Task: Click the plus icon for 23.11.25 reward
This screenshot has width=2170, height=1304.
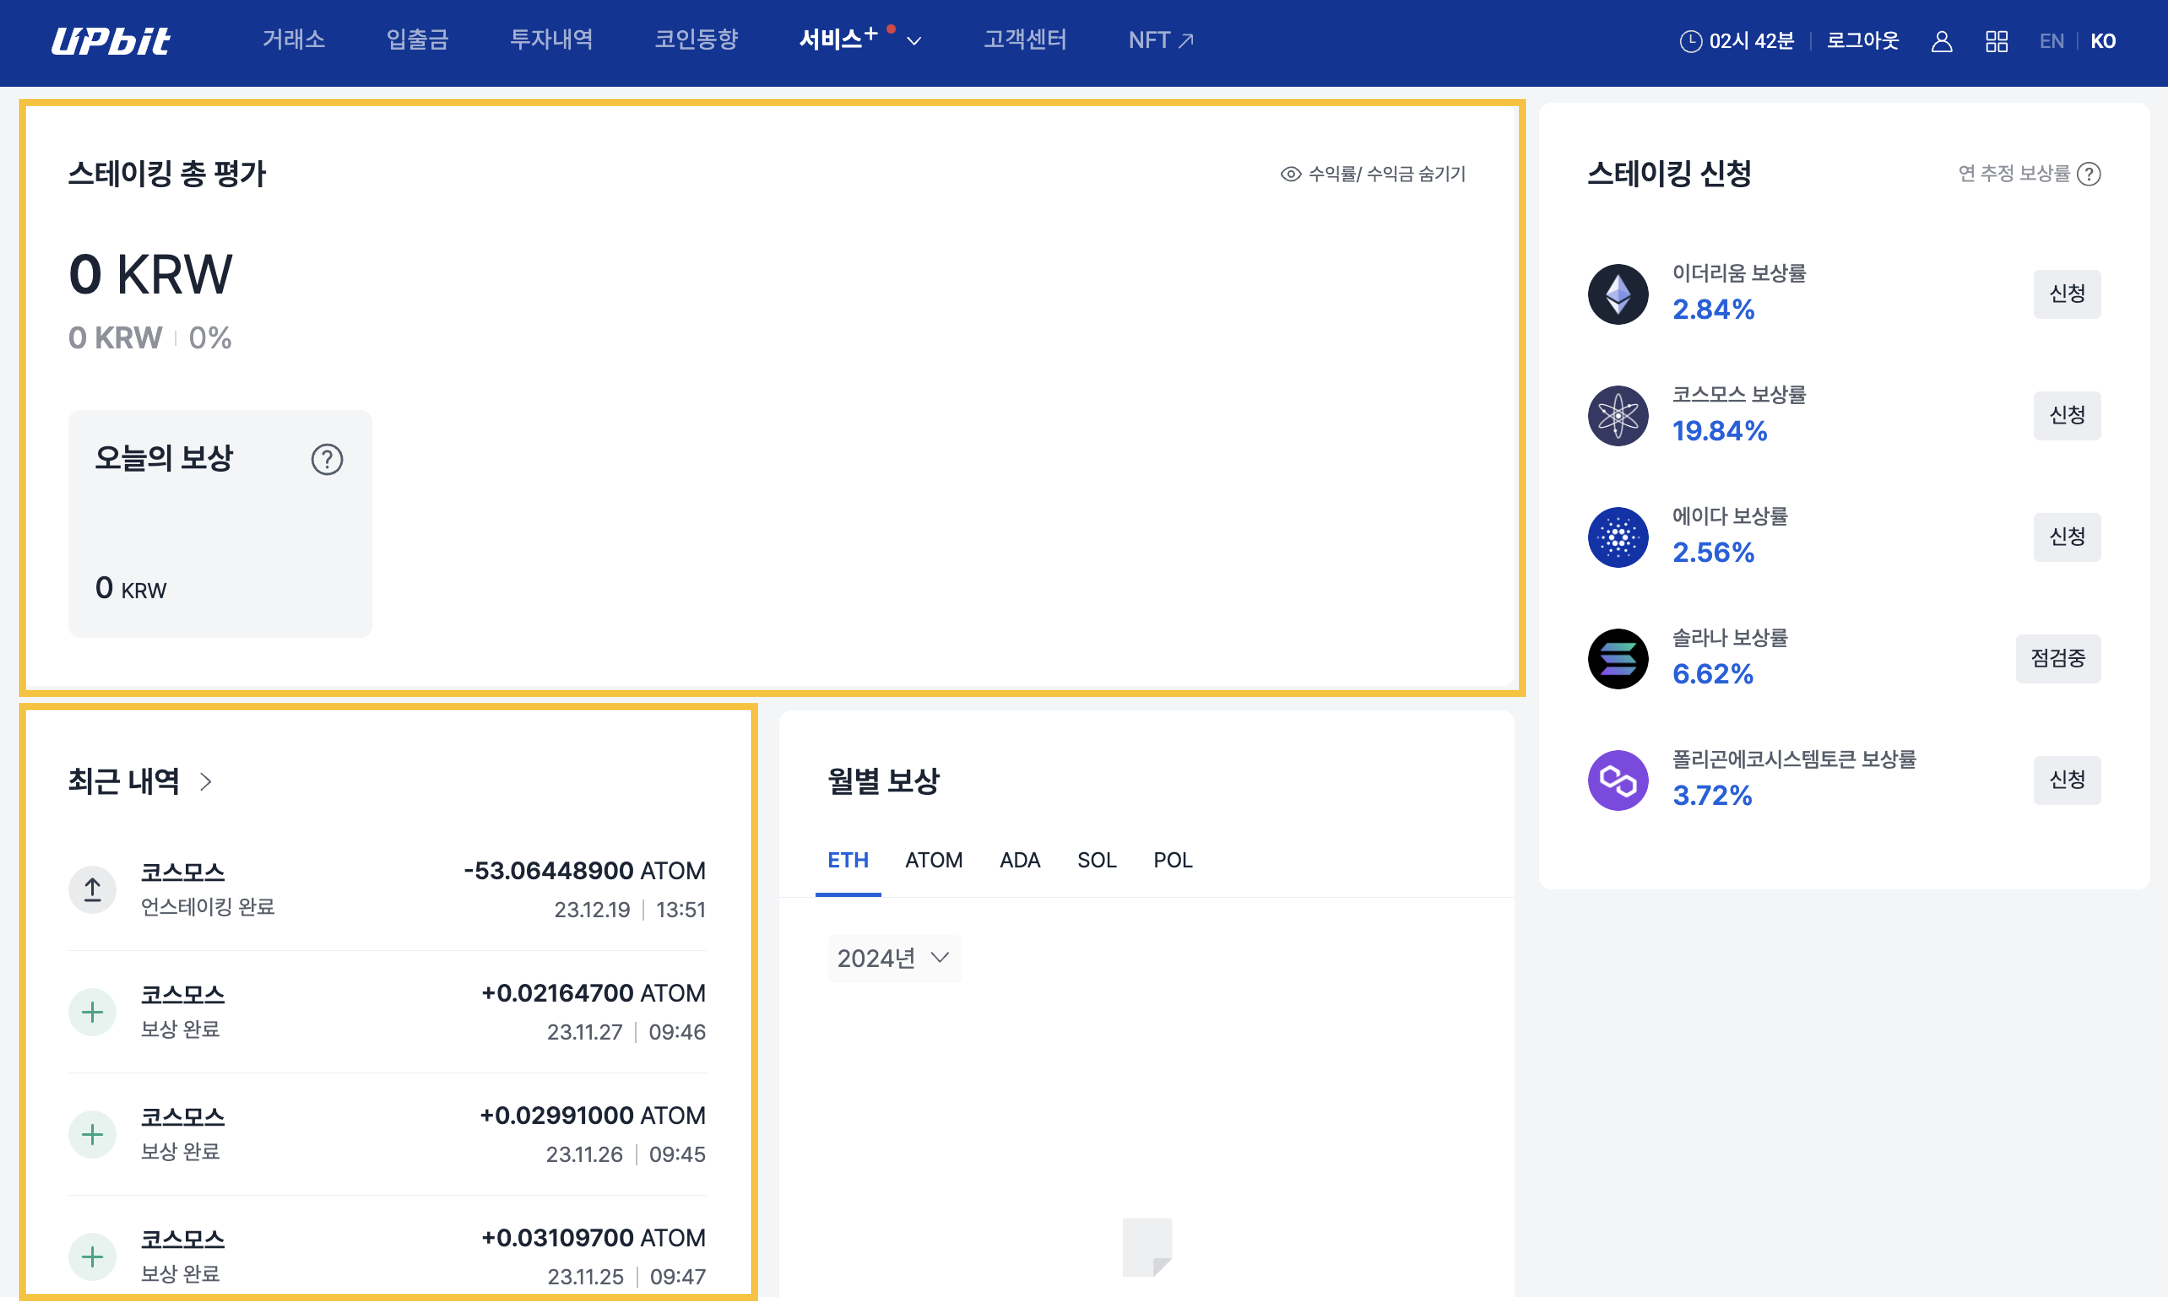Action: coord(93,1257)
